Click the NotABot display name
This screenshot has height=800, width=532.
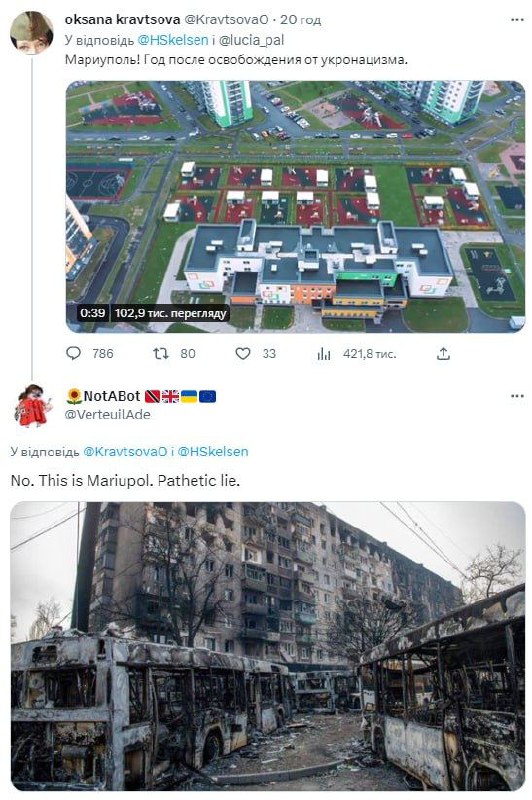112,396
